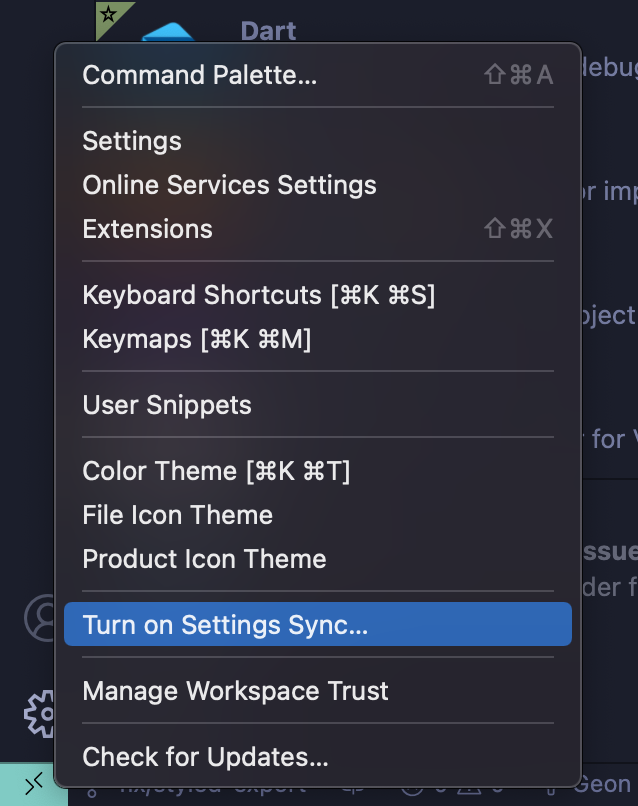Viewport: 638px width, 806px height.
Task: Turn on Settings Sync
Action: [318, 625]
